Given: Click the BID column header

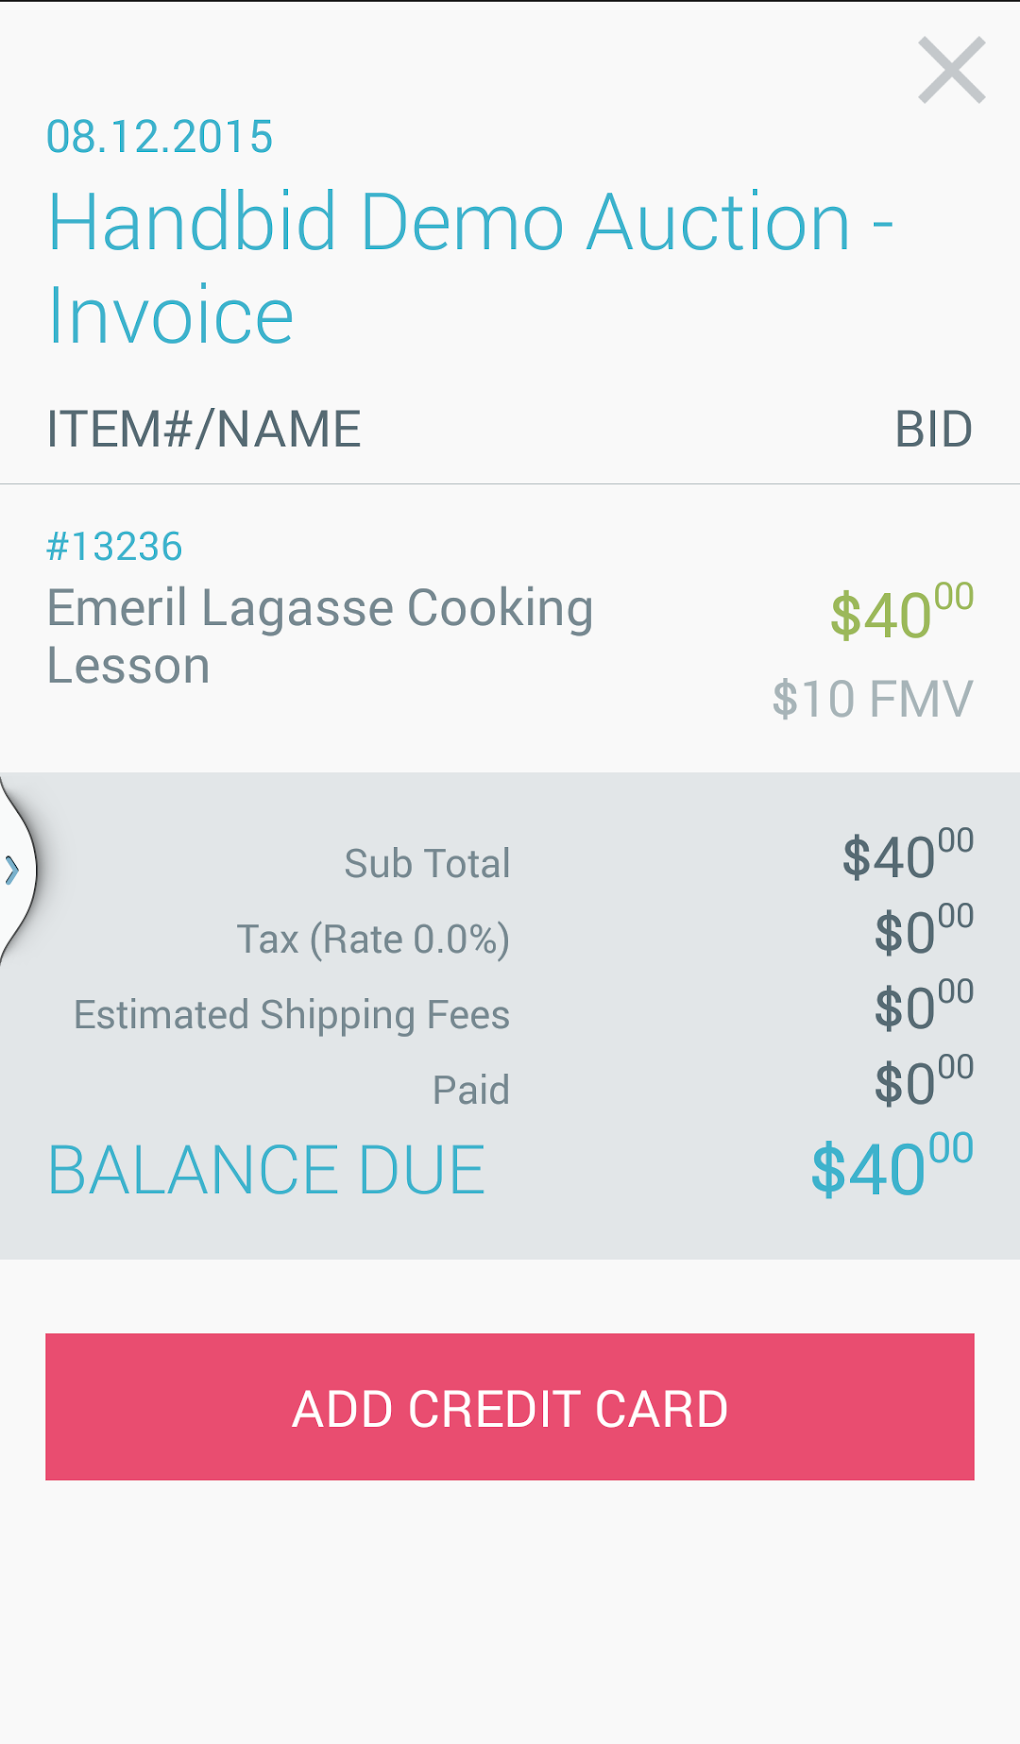Looking at the screenshot, I should tap(933, 430).
